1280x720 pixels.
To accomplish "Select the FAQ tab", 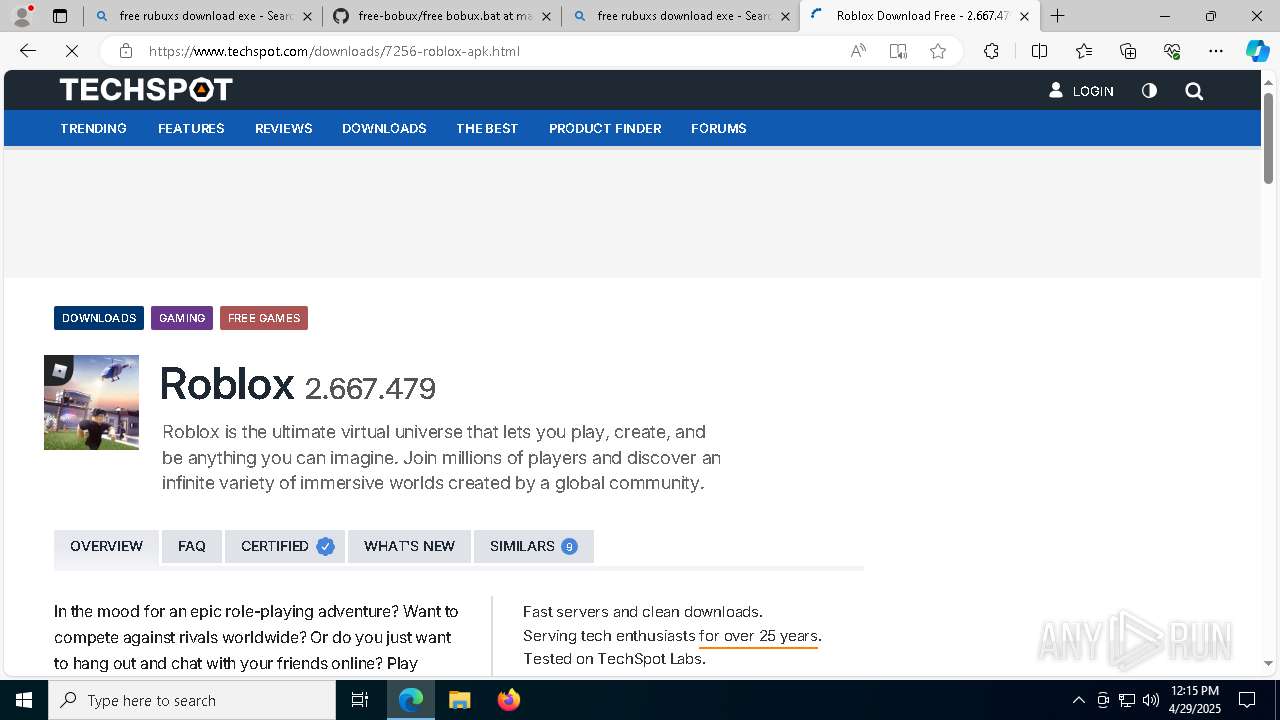I will click(x=192, y=546).
